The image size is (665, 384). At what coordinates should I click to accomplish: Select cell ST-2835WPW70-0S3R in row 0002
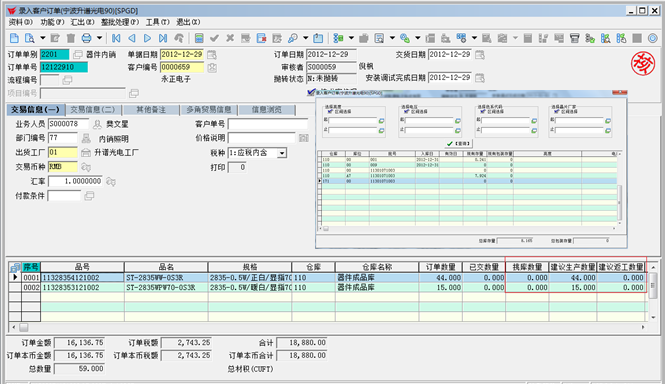pos(166,288)
